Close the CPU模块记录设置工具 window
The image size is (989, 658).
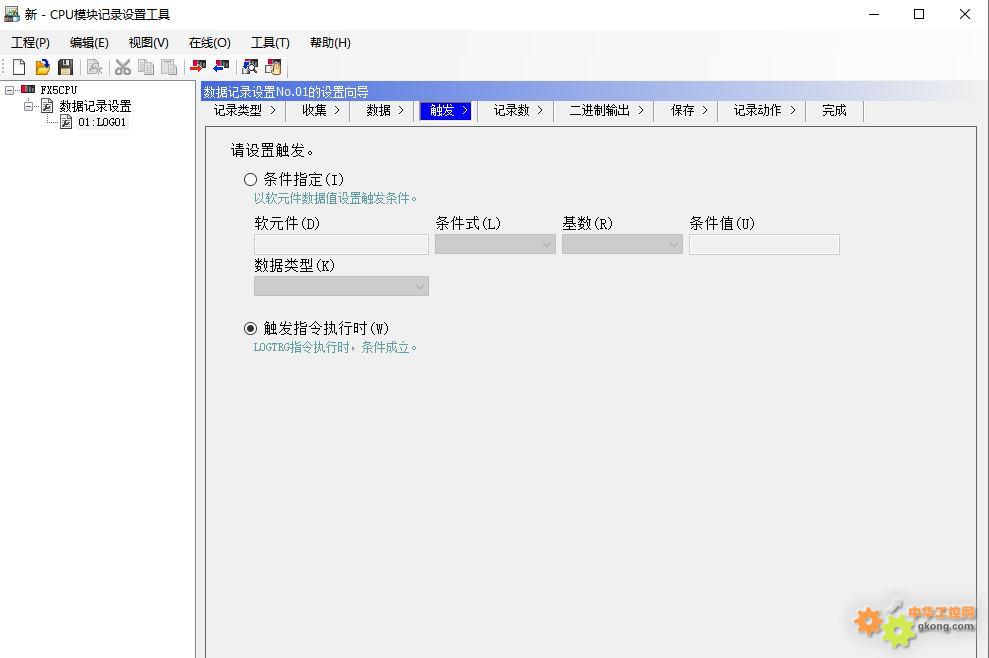[x=964, y=14]
